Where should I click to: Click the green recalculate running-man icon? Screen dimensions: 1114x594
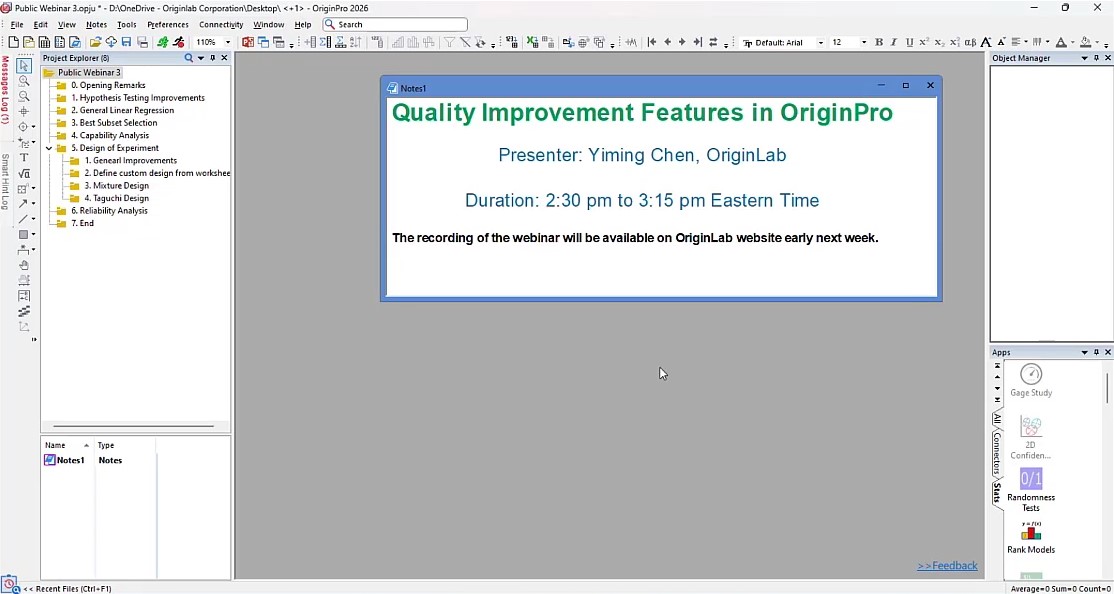coord(163,42)
